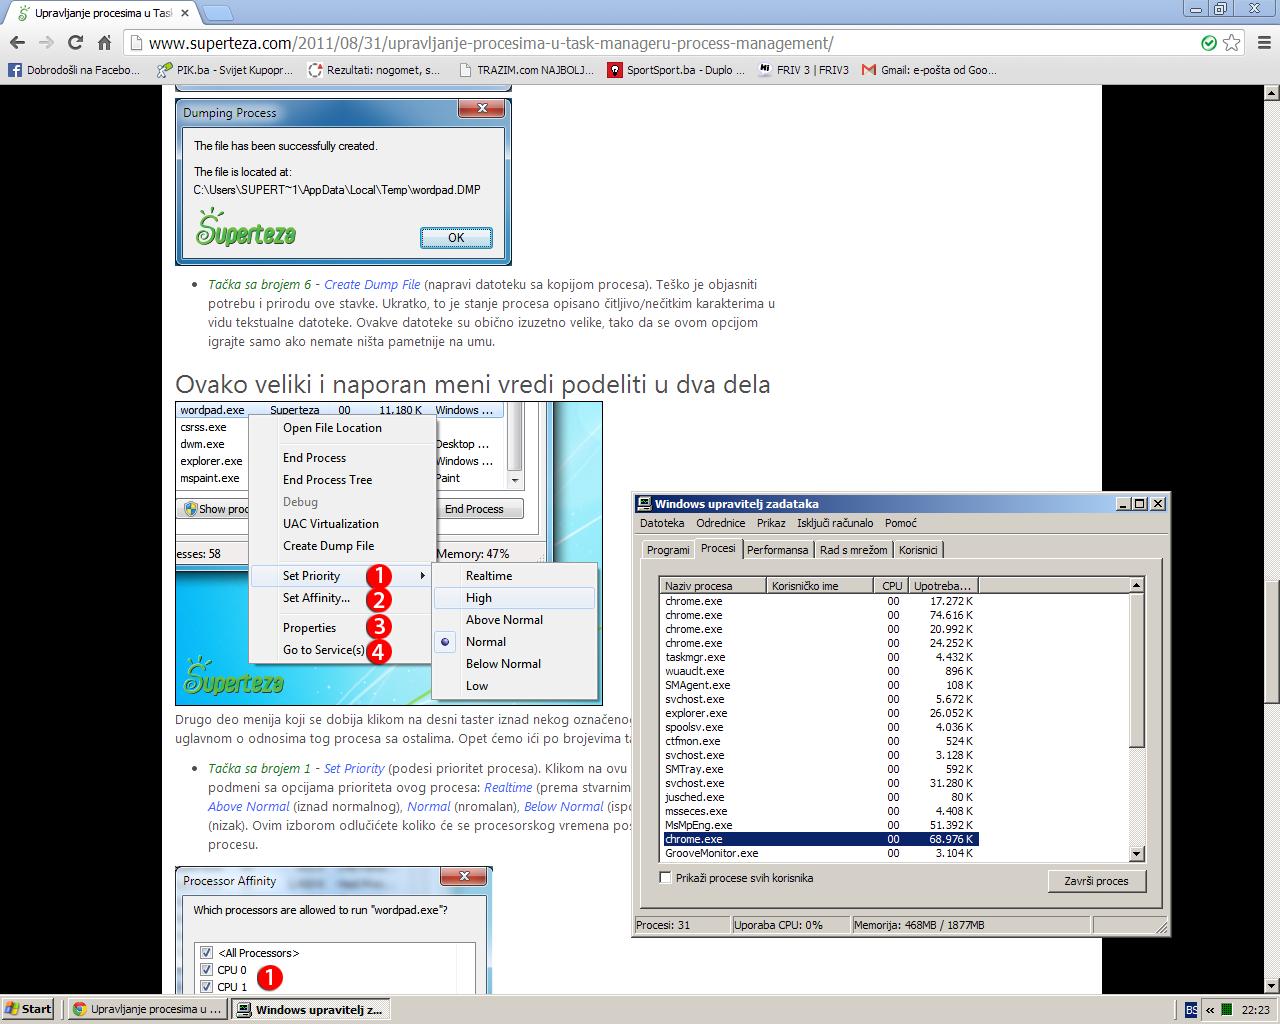Click the process list scroll-down arrow

1136,854
